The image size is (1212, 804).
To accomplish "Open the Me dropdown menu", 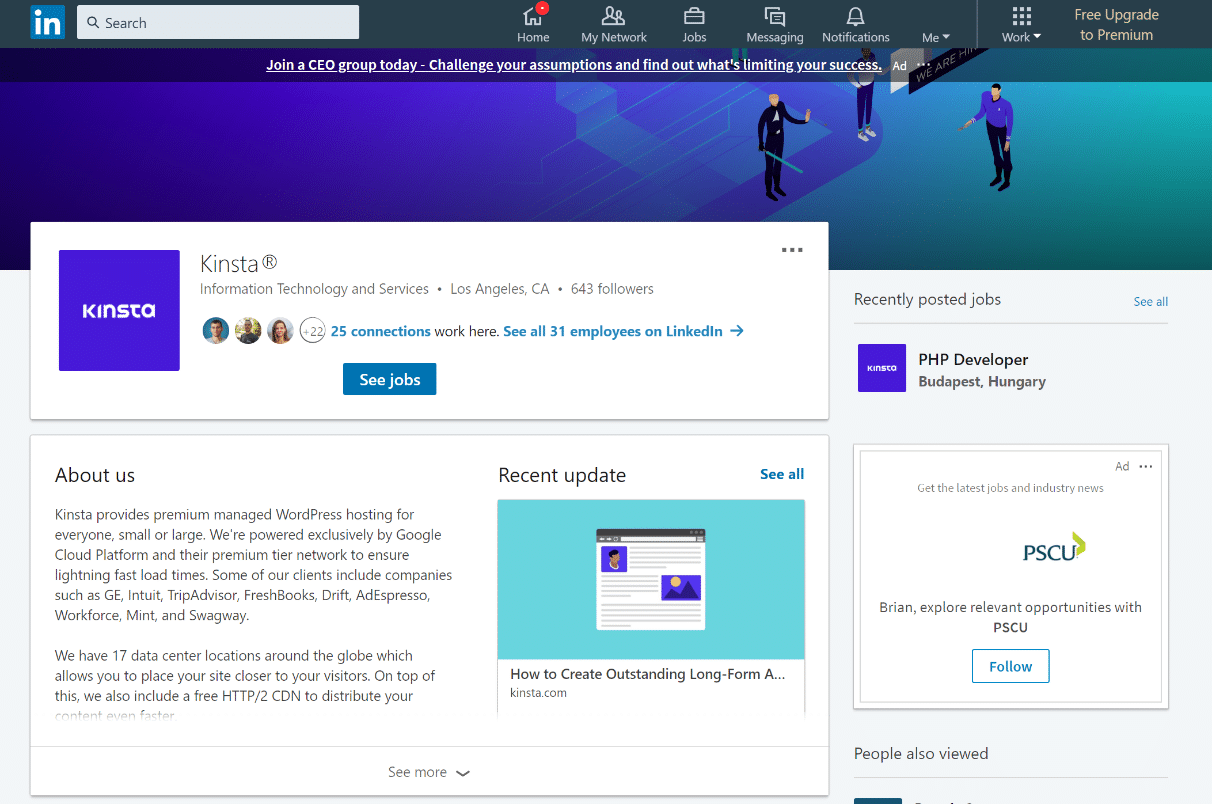I will [934, 36].
